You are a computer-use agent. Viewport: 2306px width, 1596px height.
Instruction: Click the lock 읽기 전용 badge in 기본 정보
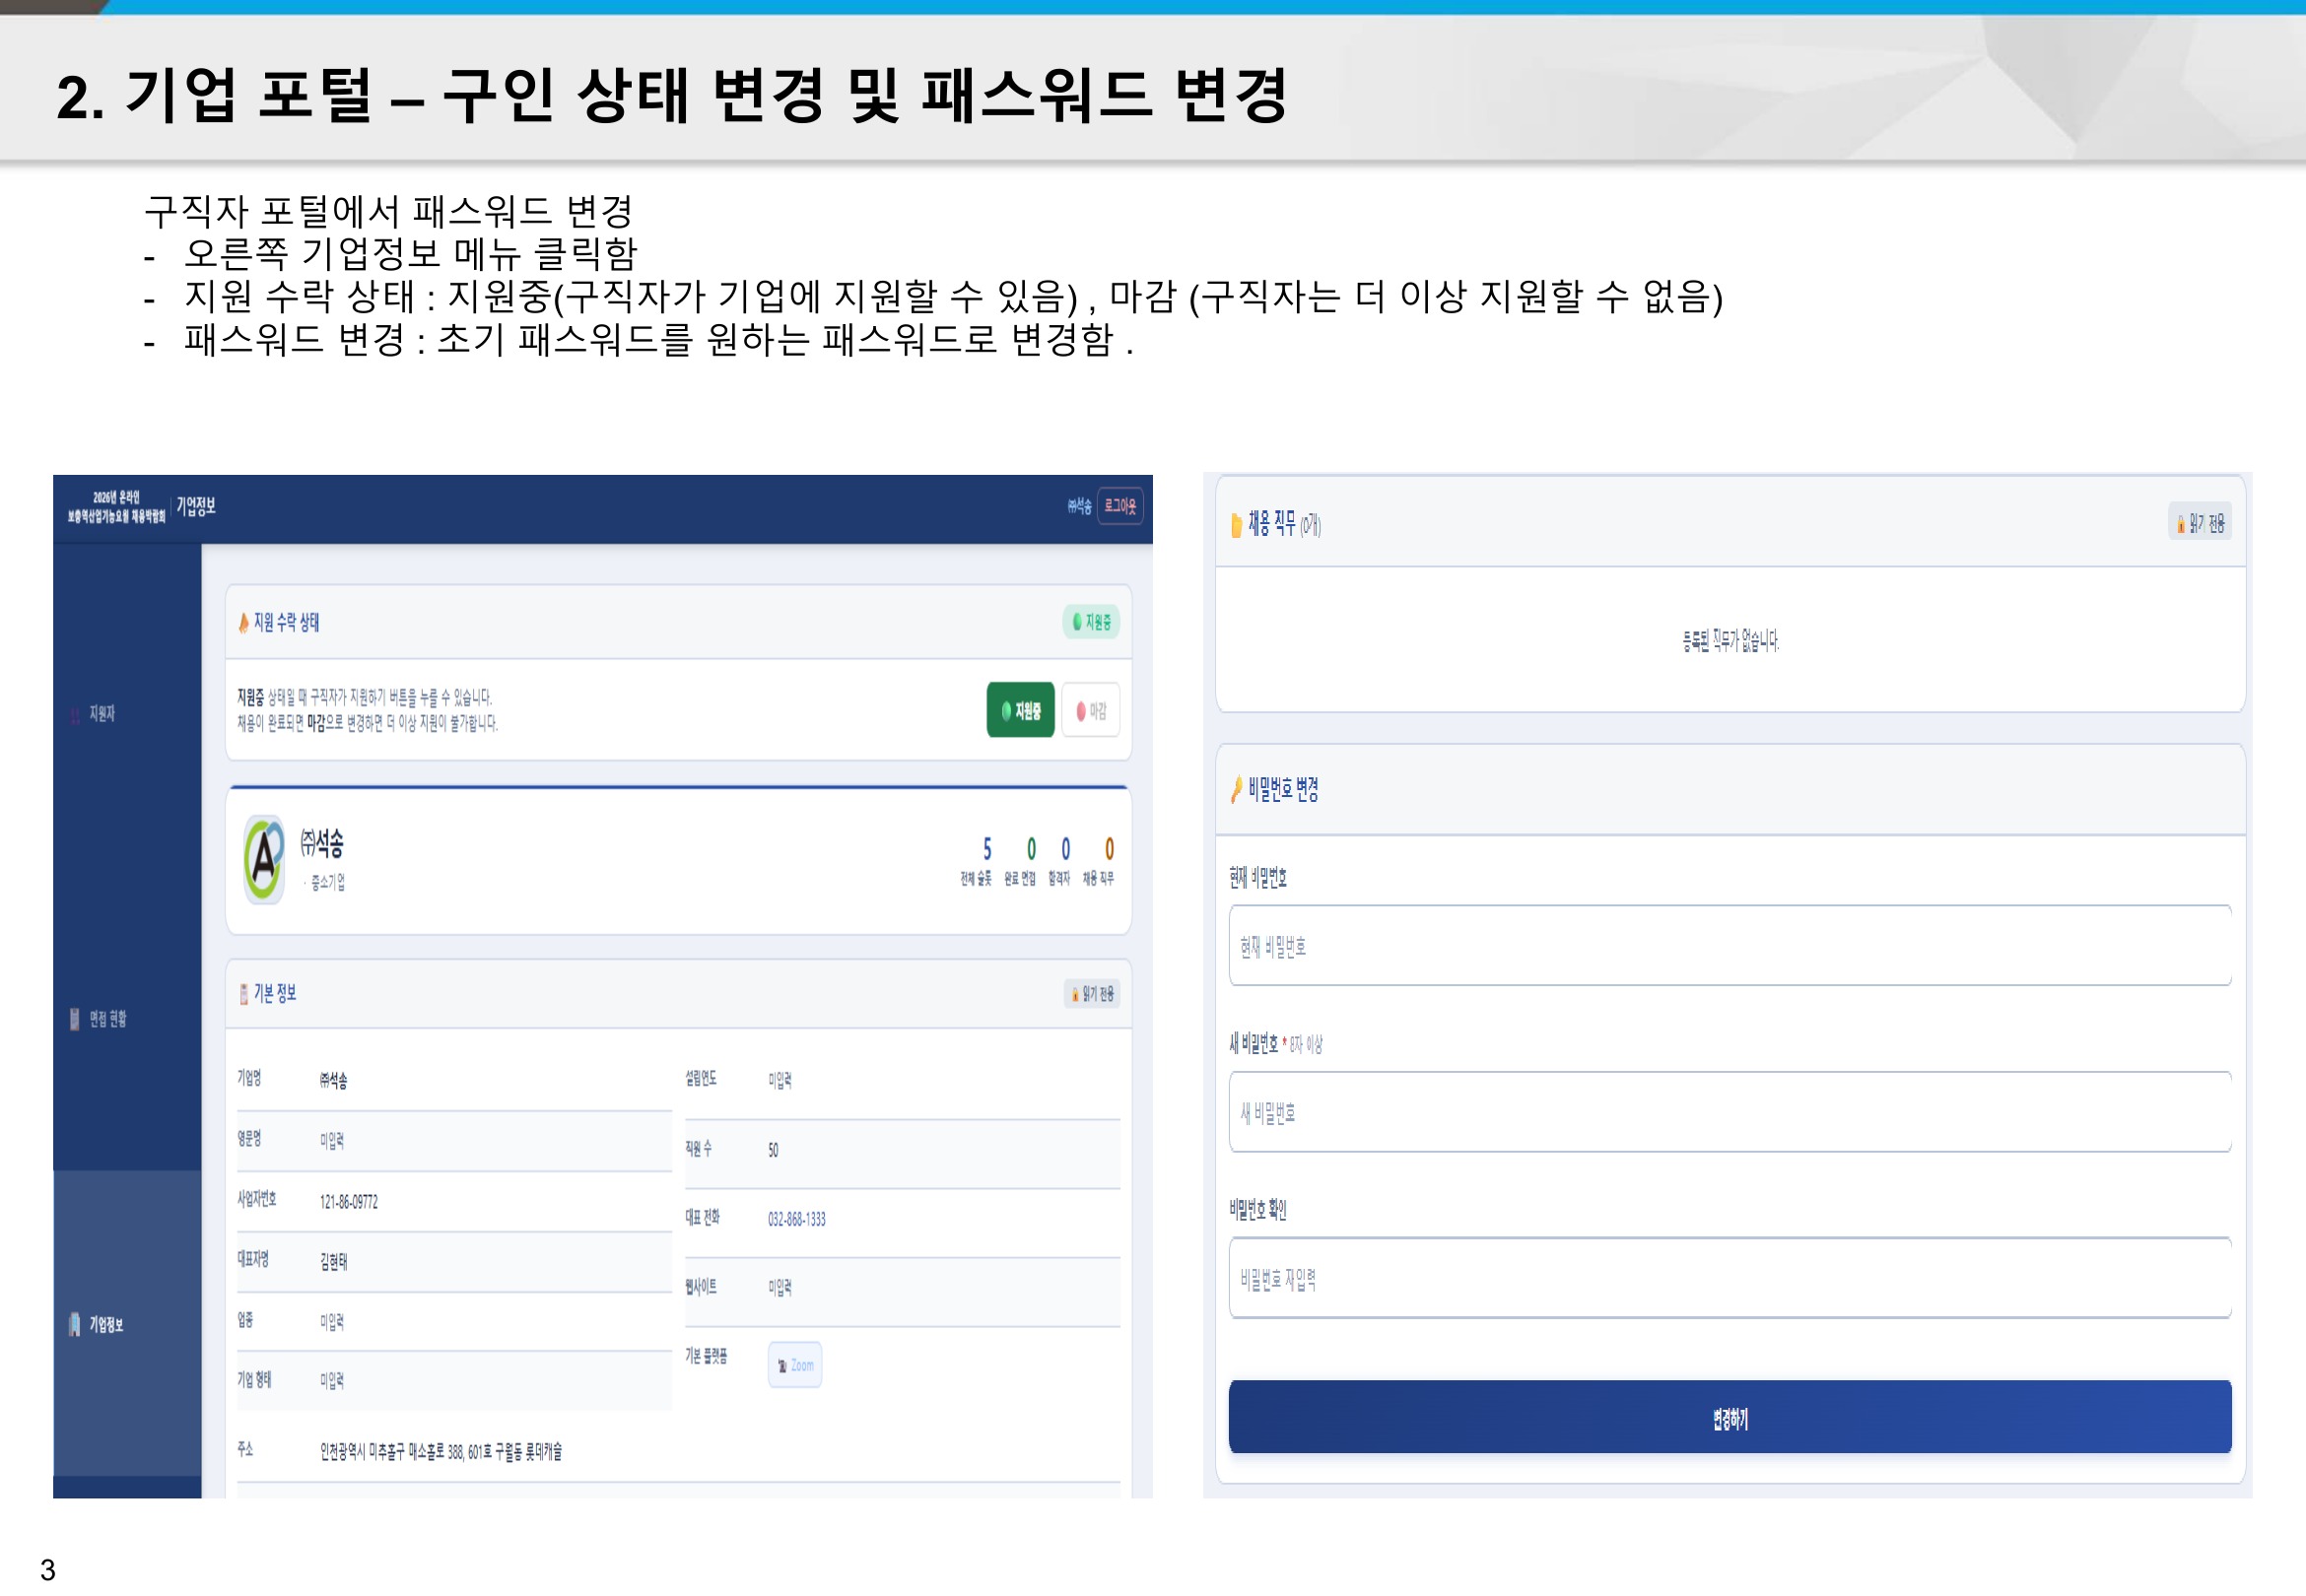[1091, 993]
